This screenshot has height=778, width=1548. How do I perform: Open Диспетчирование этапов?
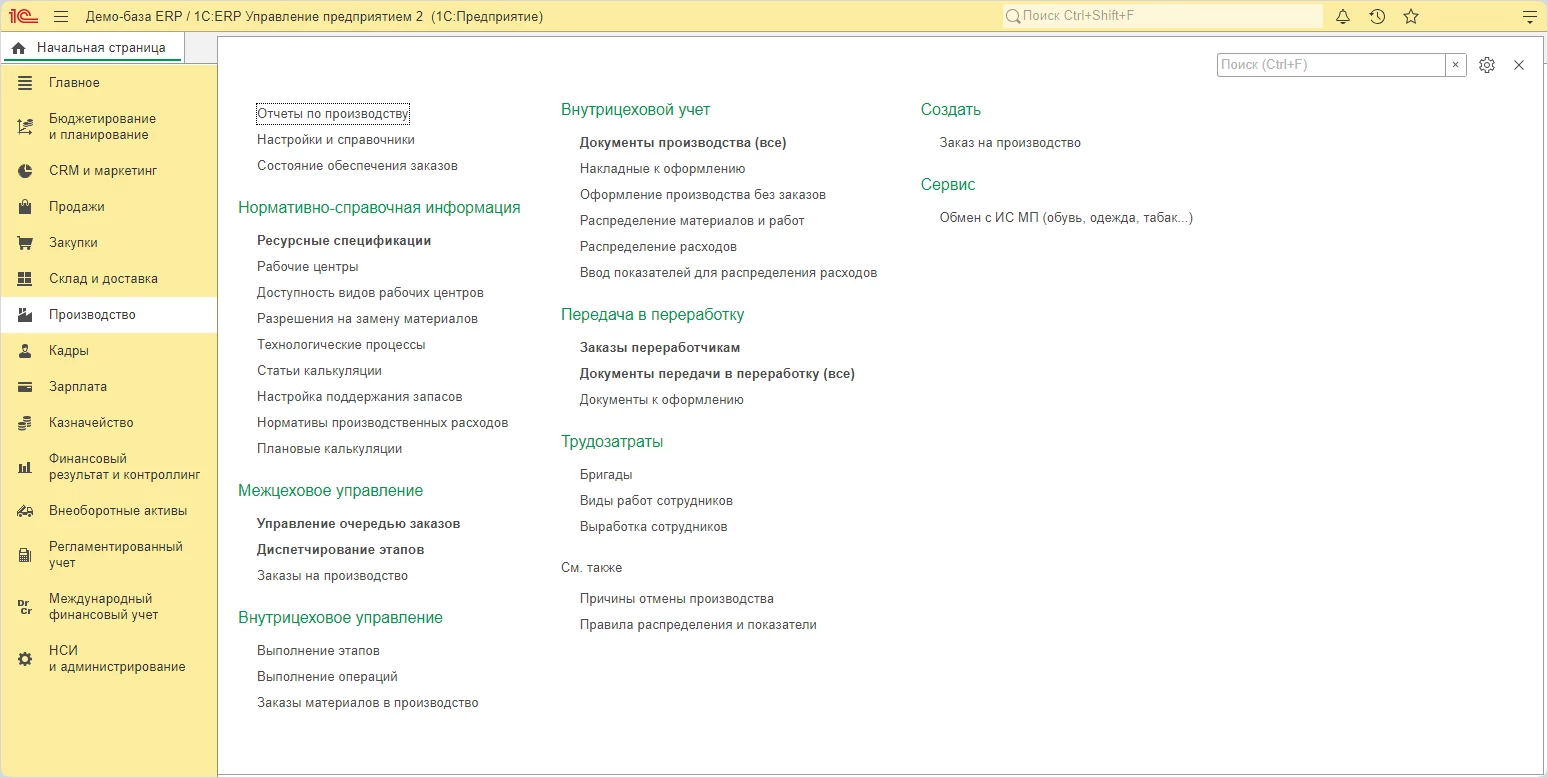341,550
